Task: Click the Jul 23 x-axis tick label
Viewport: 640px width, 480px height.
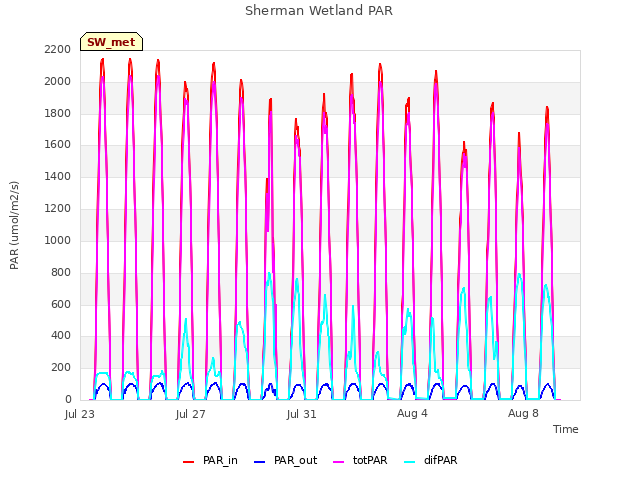Action: (x=80, y=414)
